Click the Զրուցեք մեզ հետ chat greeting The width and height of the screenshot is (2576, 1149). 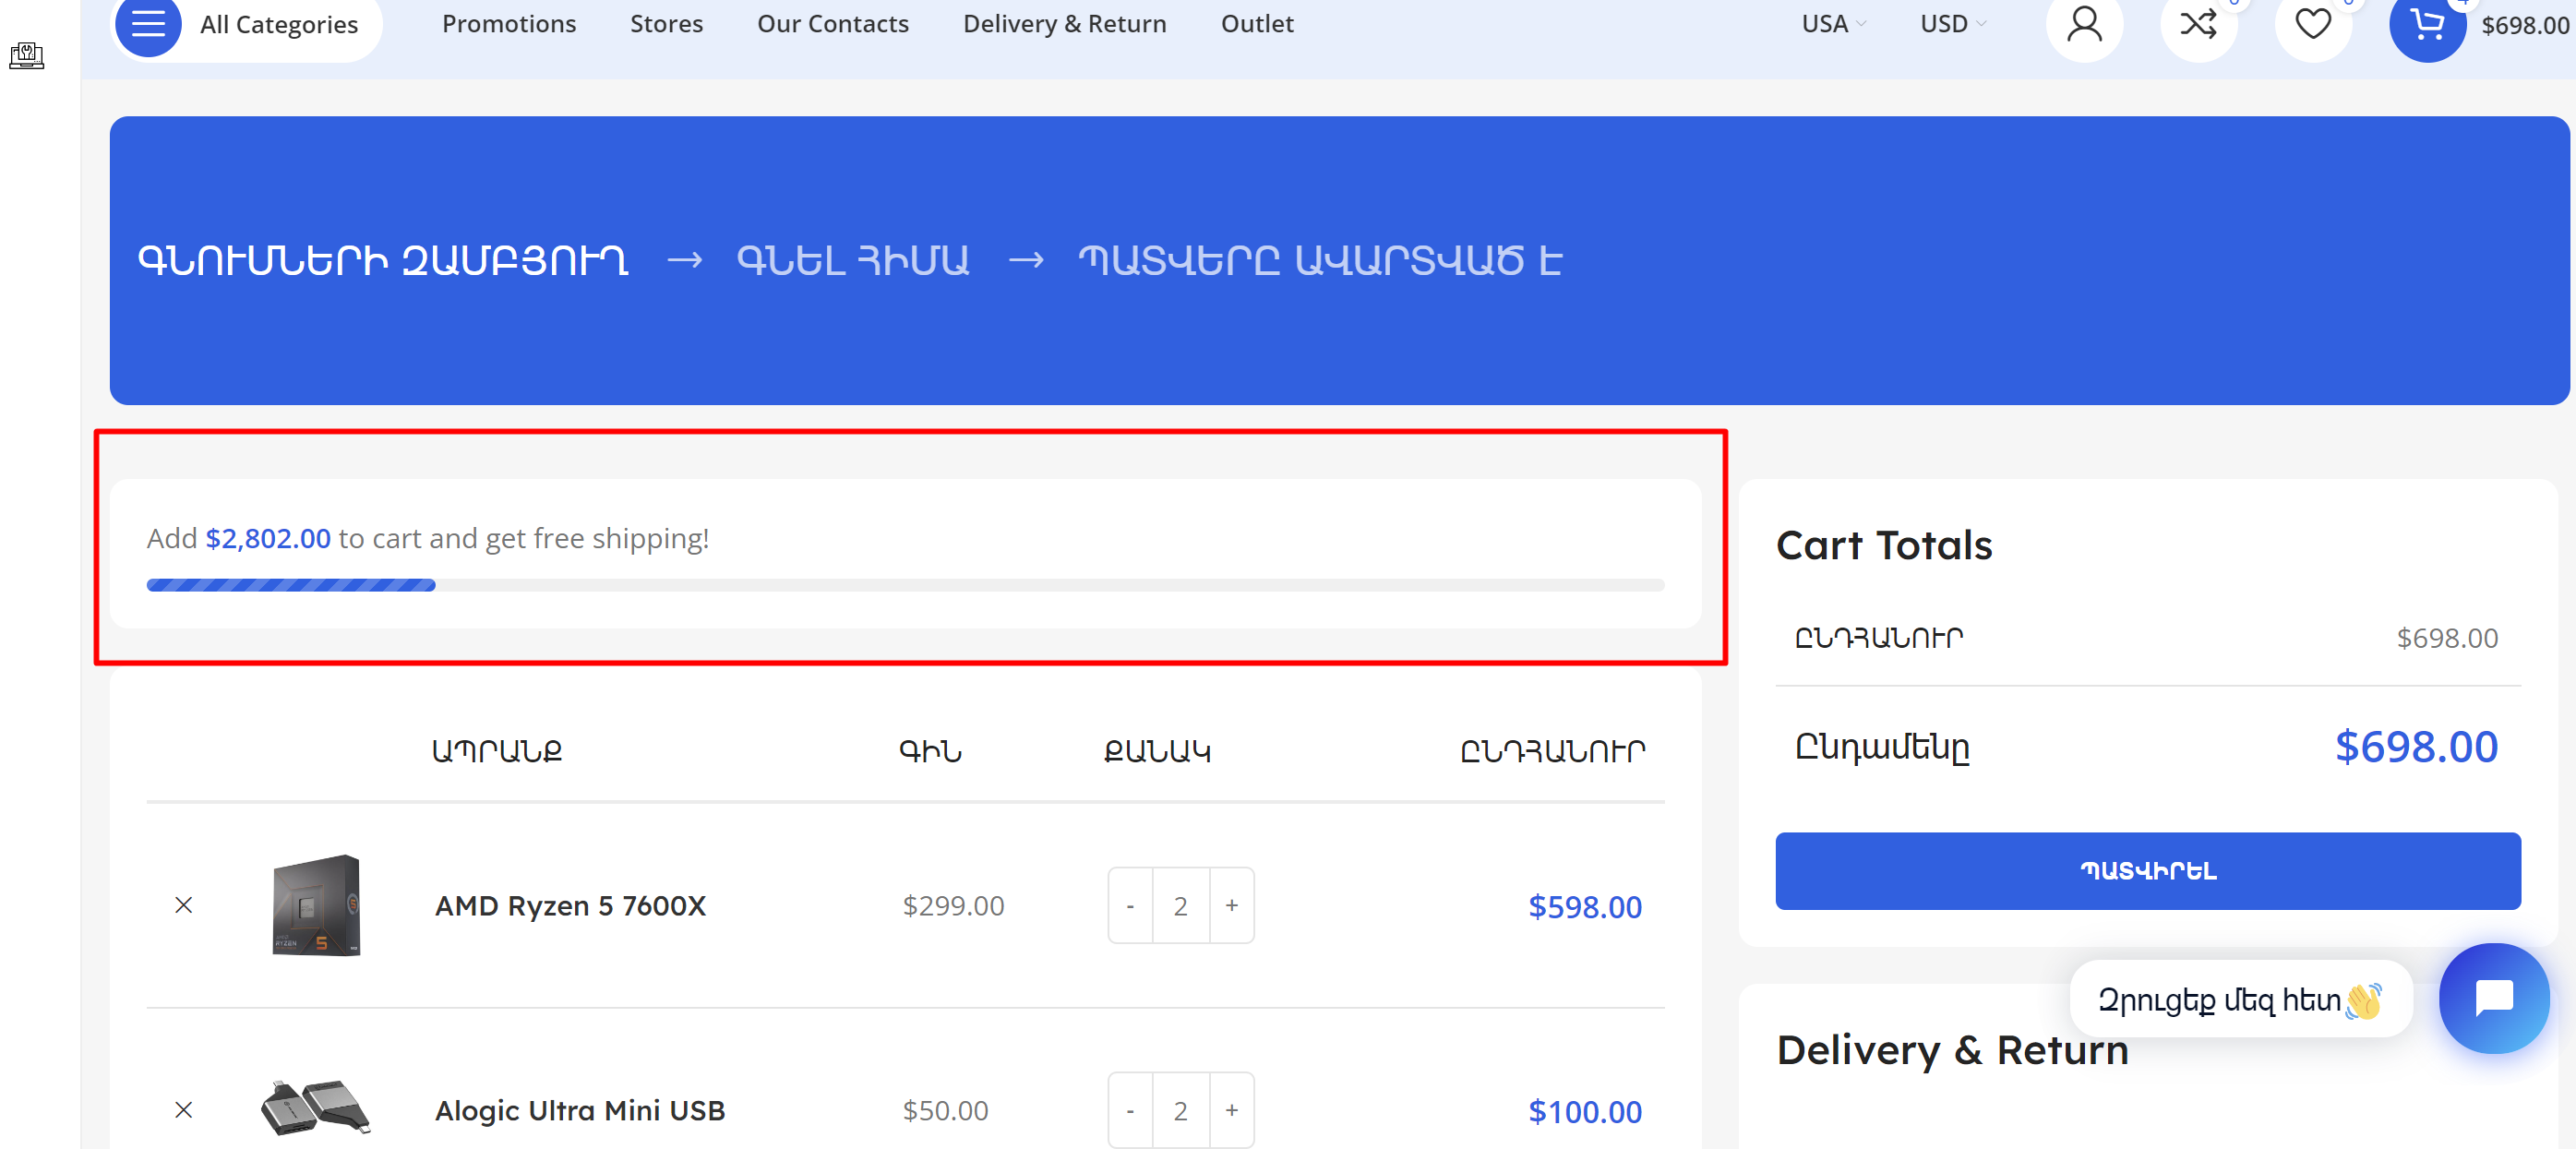[x=2241, y=999]
